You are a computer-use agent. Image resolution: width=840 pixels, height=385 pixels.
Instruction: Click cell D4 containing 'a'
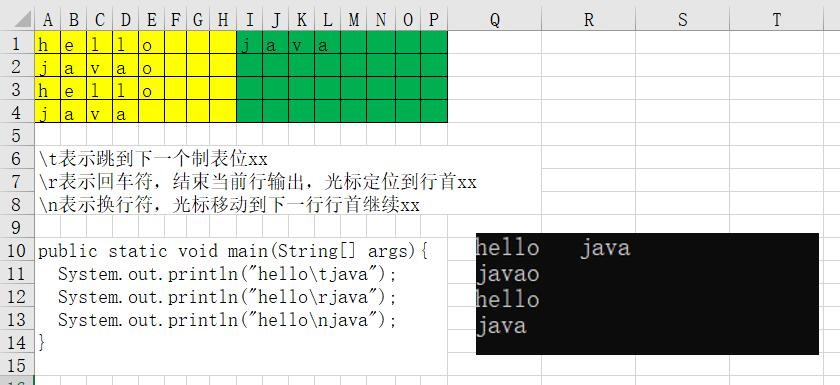(125, 111)
